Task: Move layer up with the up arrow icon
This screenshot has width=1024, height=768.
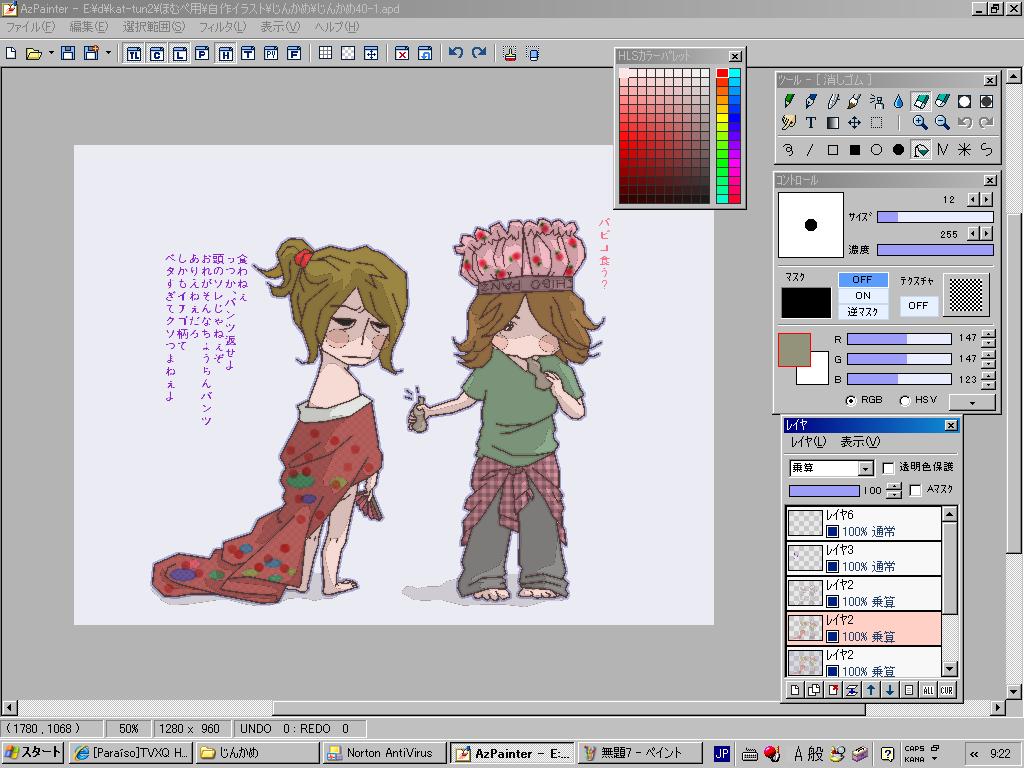Action: (x=871, y=690)
